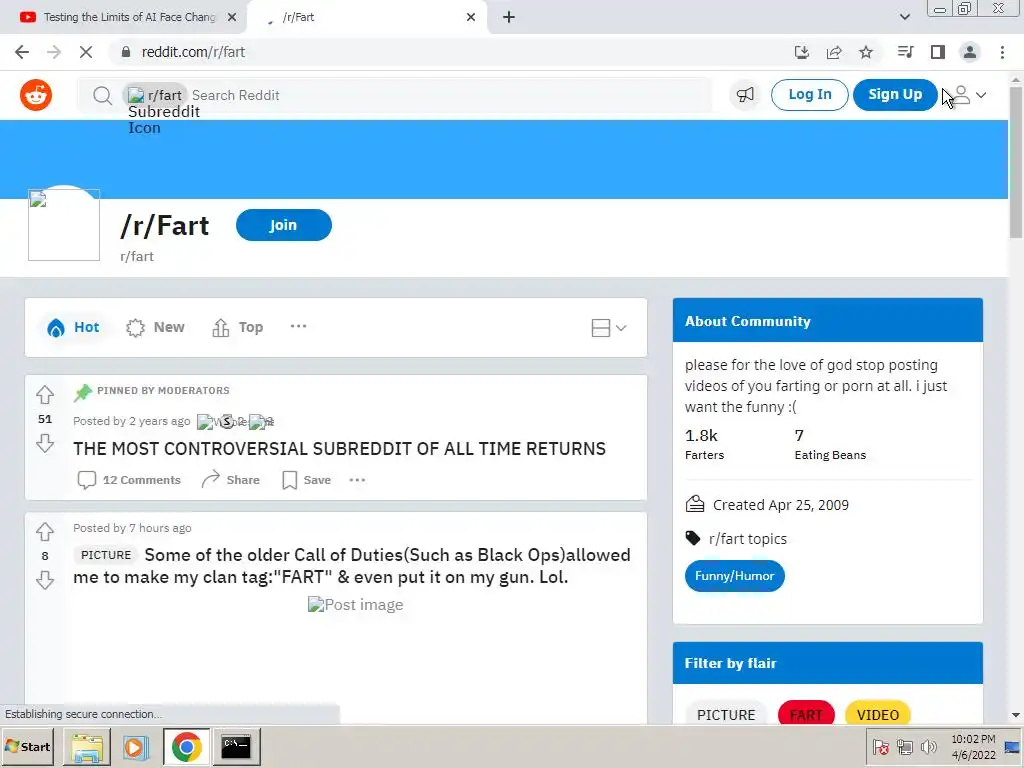Open 12 Comments on pinned post
The width and height of the screenshot is (1024, 768).
pyautogui.click(x=129, y=480)
